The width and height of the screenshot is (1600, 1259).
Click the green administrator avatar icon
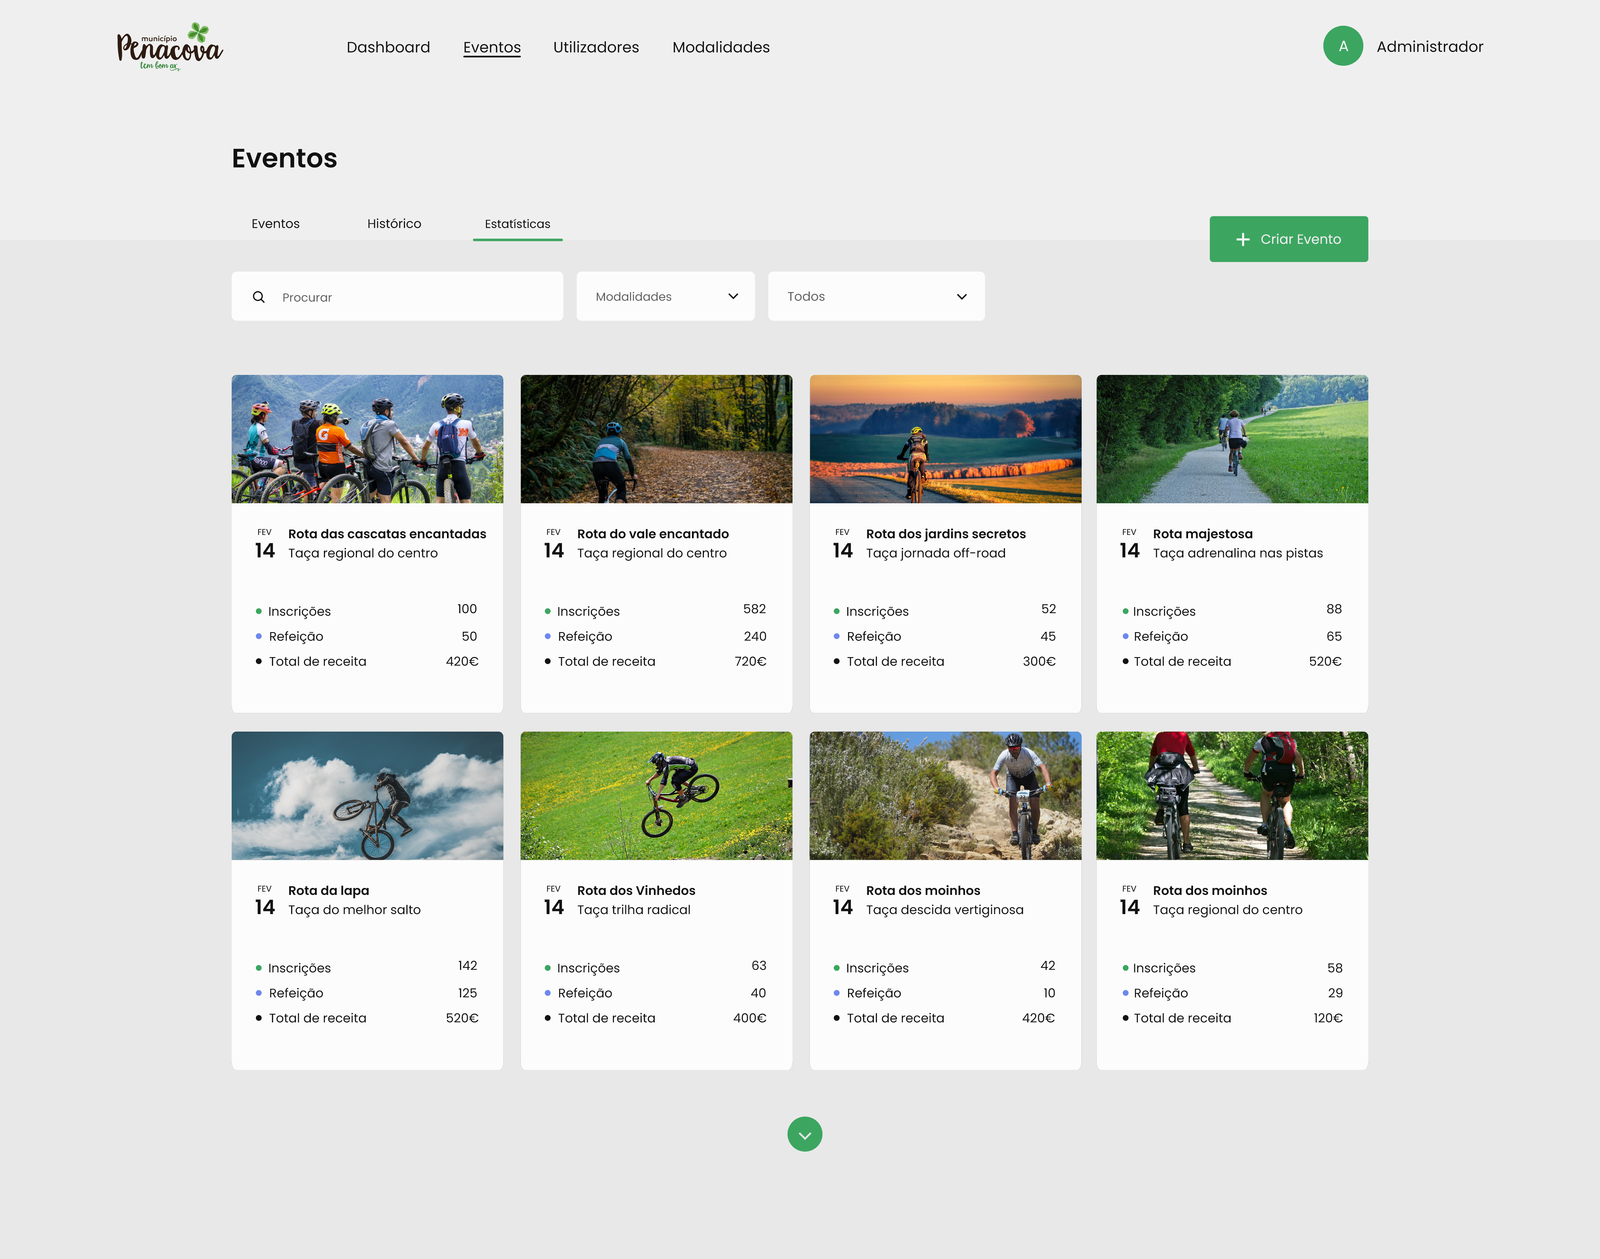tap(1342, 46)
